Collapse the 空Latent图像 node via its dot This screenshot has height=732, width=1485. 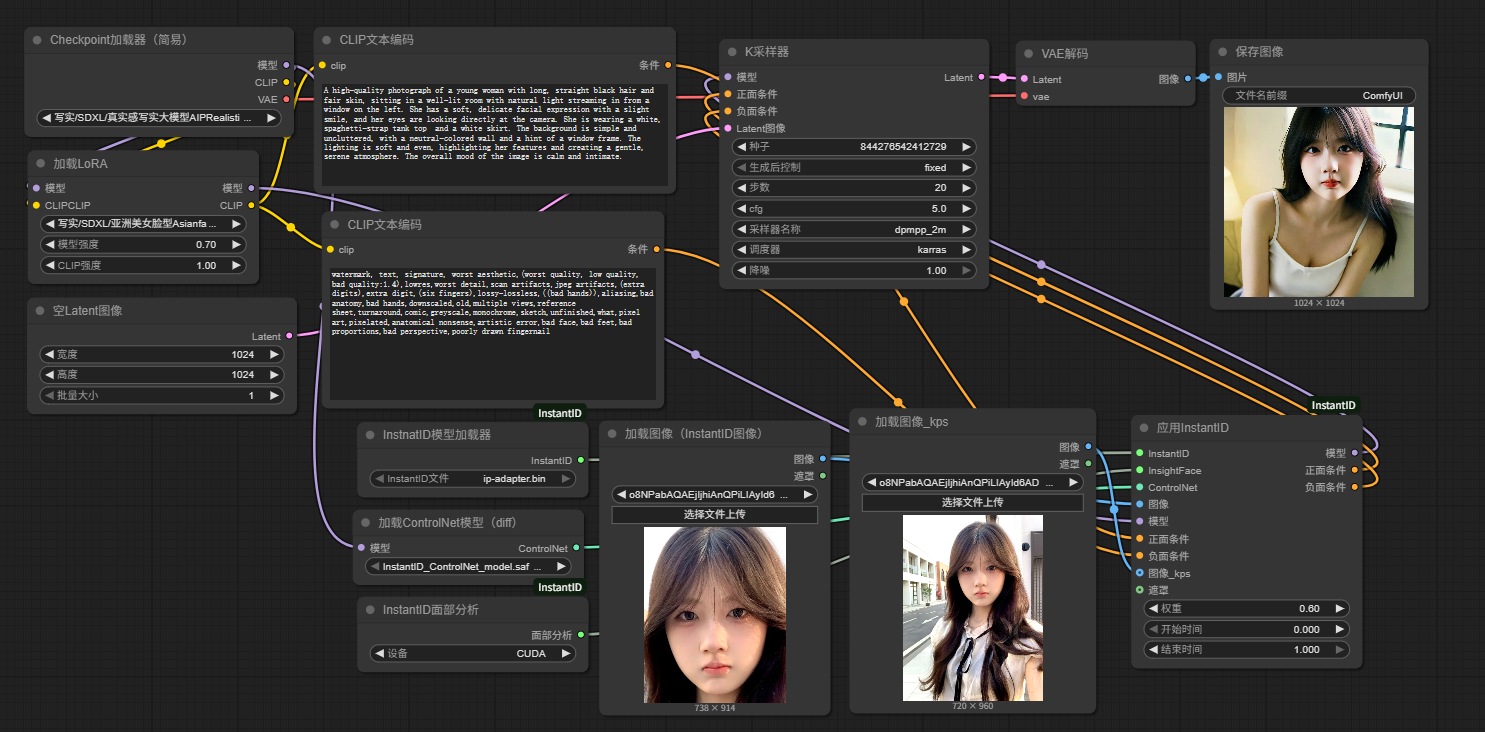(41, 311)
